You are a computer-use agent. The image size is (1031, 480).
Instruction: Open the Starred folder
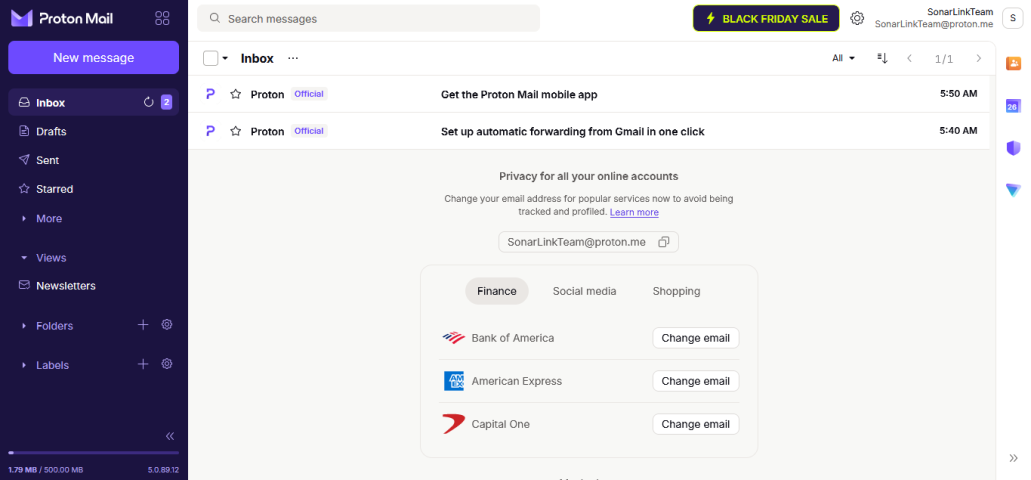click(93, 189)
